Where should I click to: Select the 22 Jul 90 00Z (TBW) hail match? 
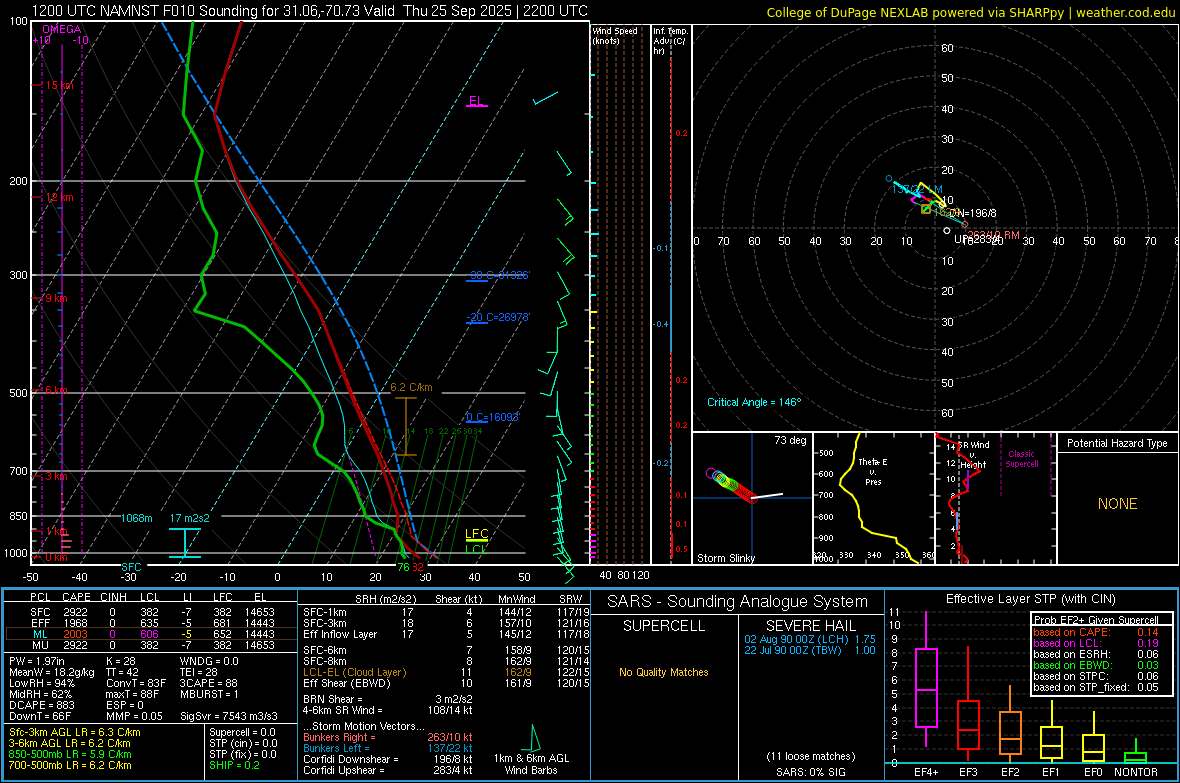(x=810, y=650)
